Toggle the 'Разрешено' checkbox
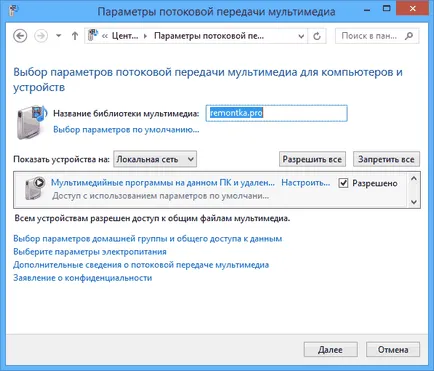This screenshot has height=371, width=434. pos(343,183)
